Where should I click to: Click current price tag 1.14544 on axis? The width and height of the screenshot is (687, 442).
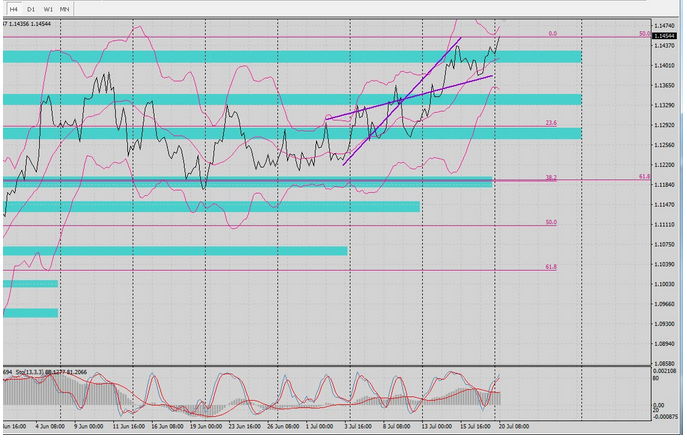pyautogui.click(x=664, y=36)
